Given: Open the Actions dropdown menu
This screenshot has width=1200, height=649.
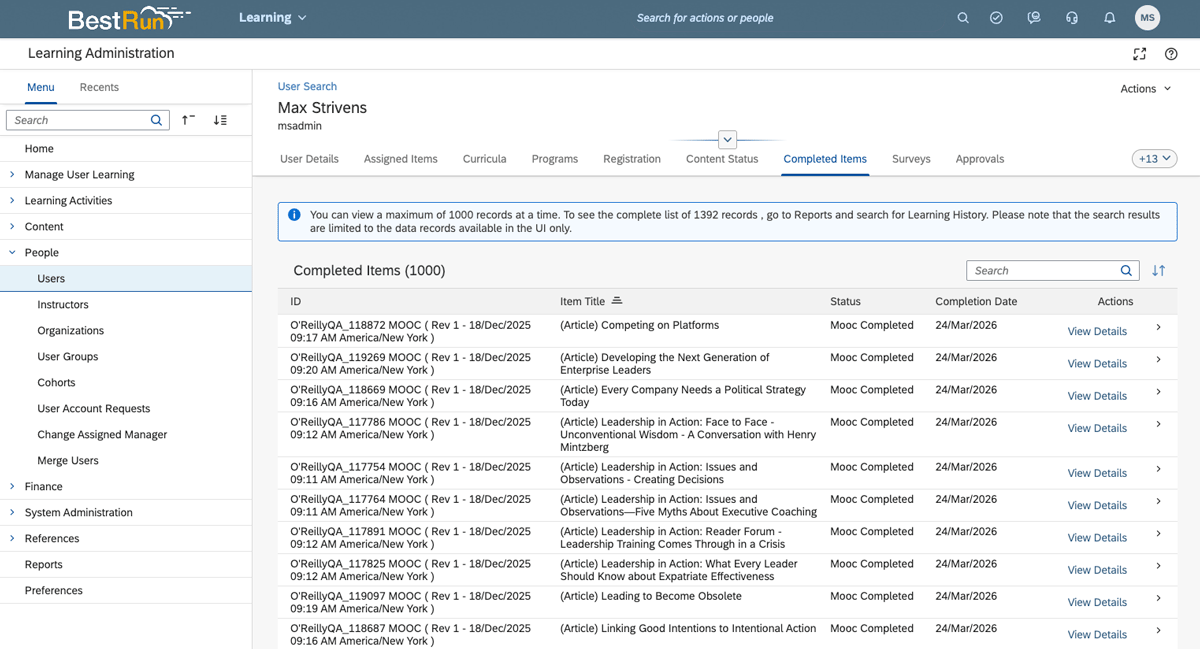Looking at the screenshot, I should point(1145,89).
